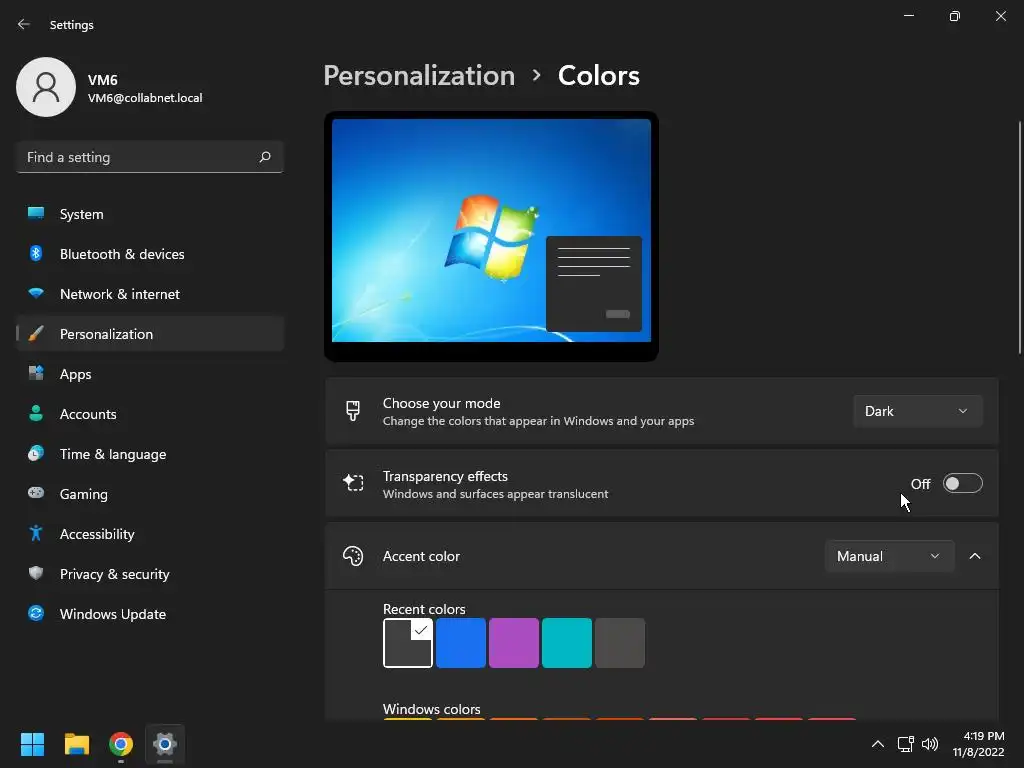This screenshot has width=1024, height=768.
Task: Click the Settings gear taskbar icon
Action: point(165,744)
